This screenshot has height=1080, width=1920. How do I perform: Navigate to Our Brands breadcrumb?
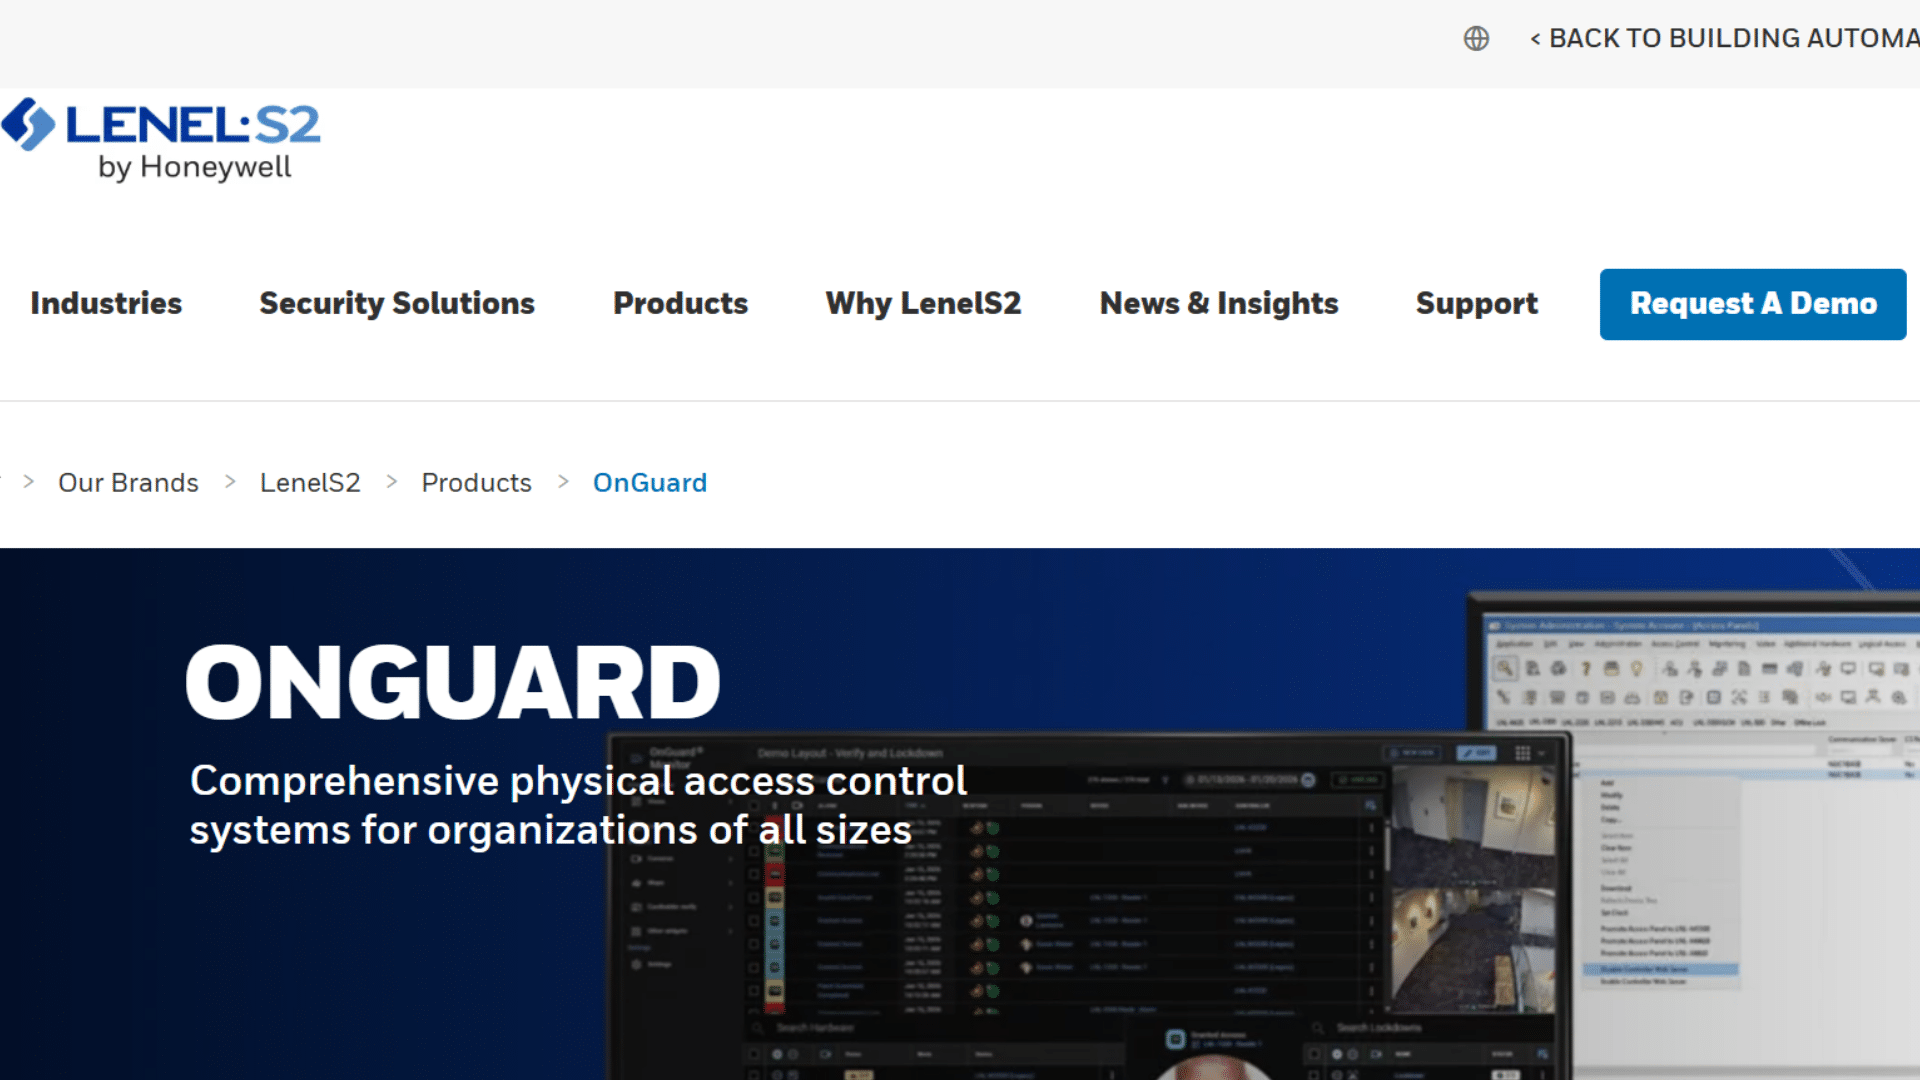[x=128, y=483]
